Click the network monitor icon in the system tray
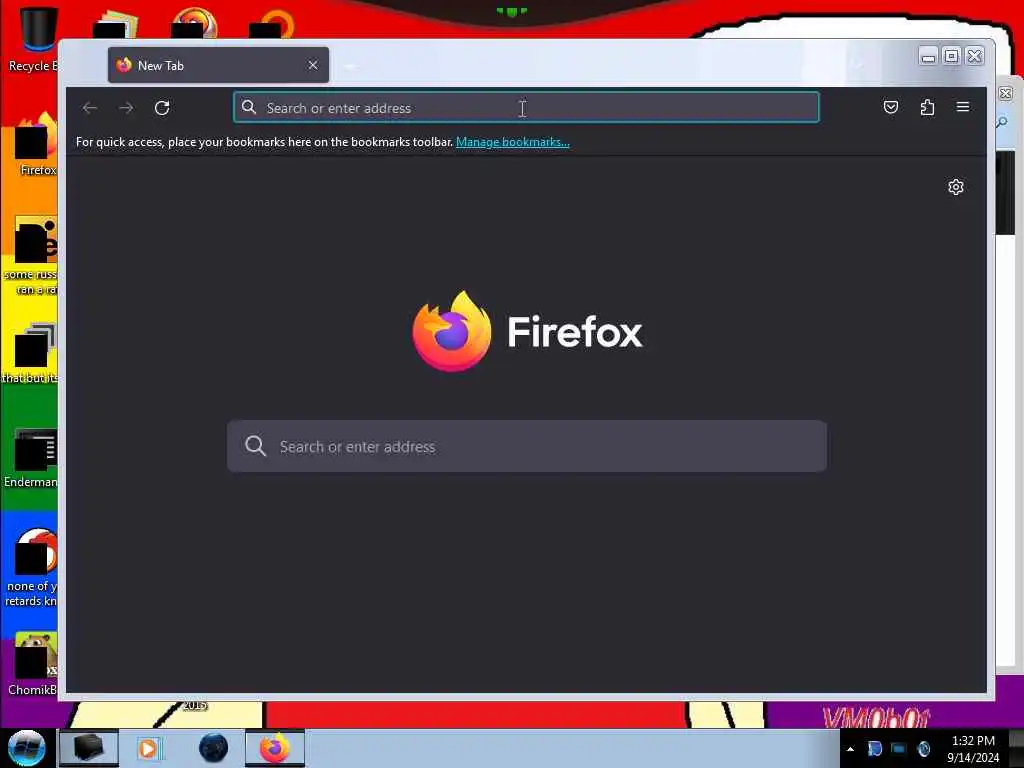This screenshot has height=768, width=1024. 899,748
